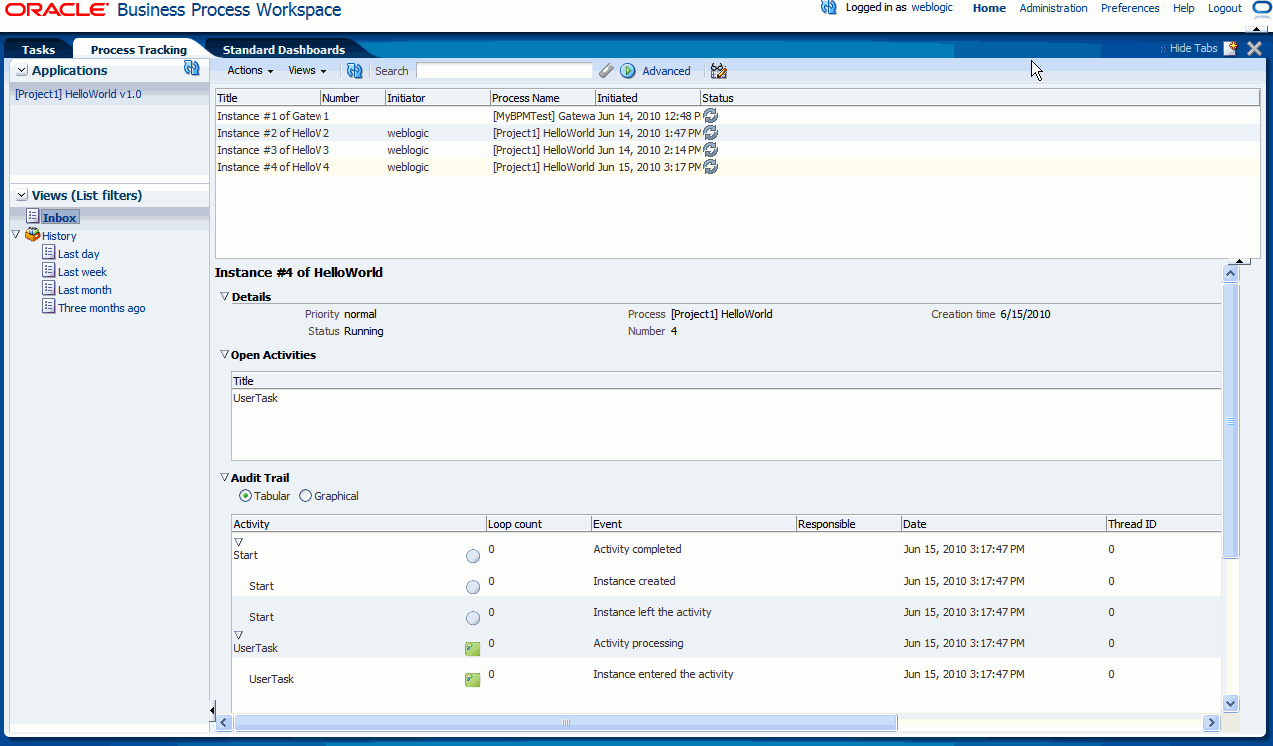Run the search with the green go icon
This screenshot has width=1273, height=746.
pos(628,71)
